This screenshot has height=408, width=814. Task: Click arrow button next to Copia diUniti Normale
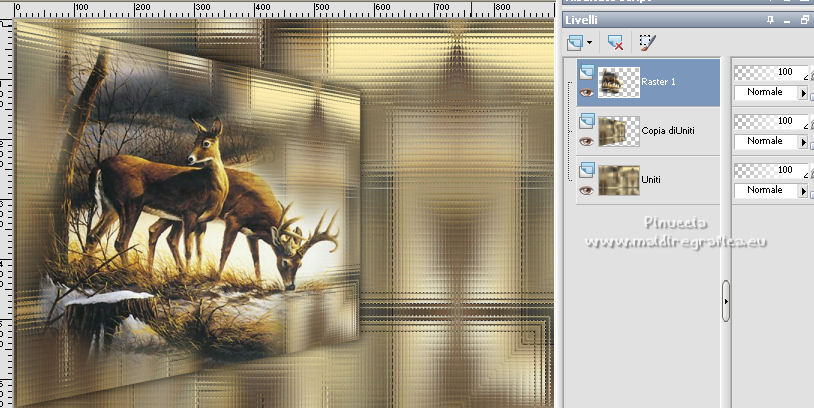804,142
